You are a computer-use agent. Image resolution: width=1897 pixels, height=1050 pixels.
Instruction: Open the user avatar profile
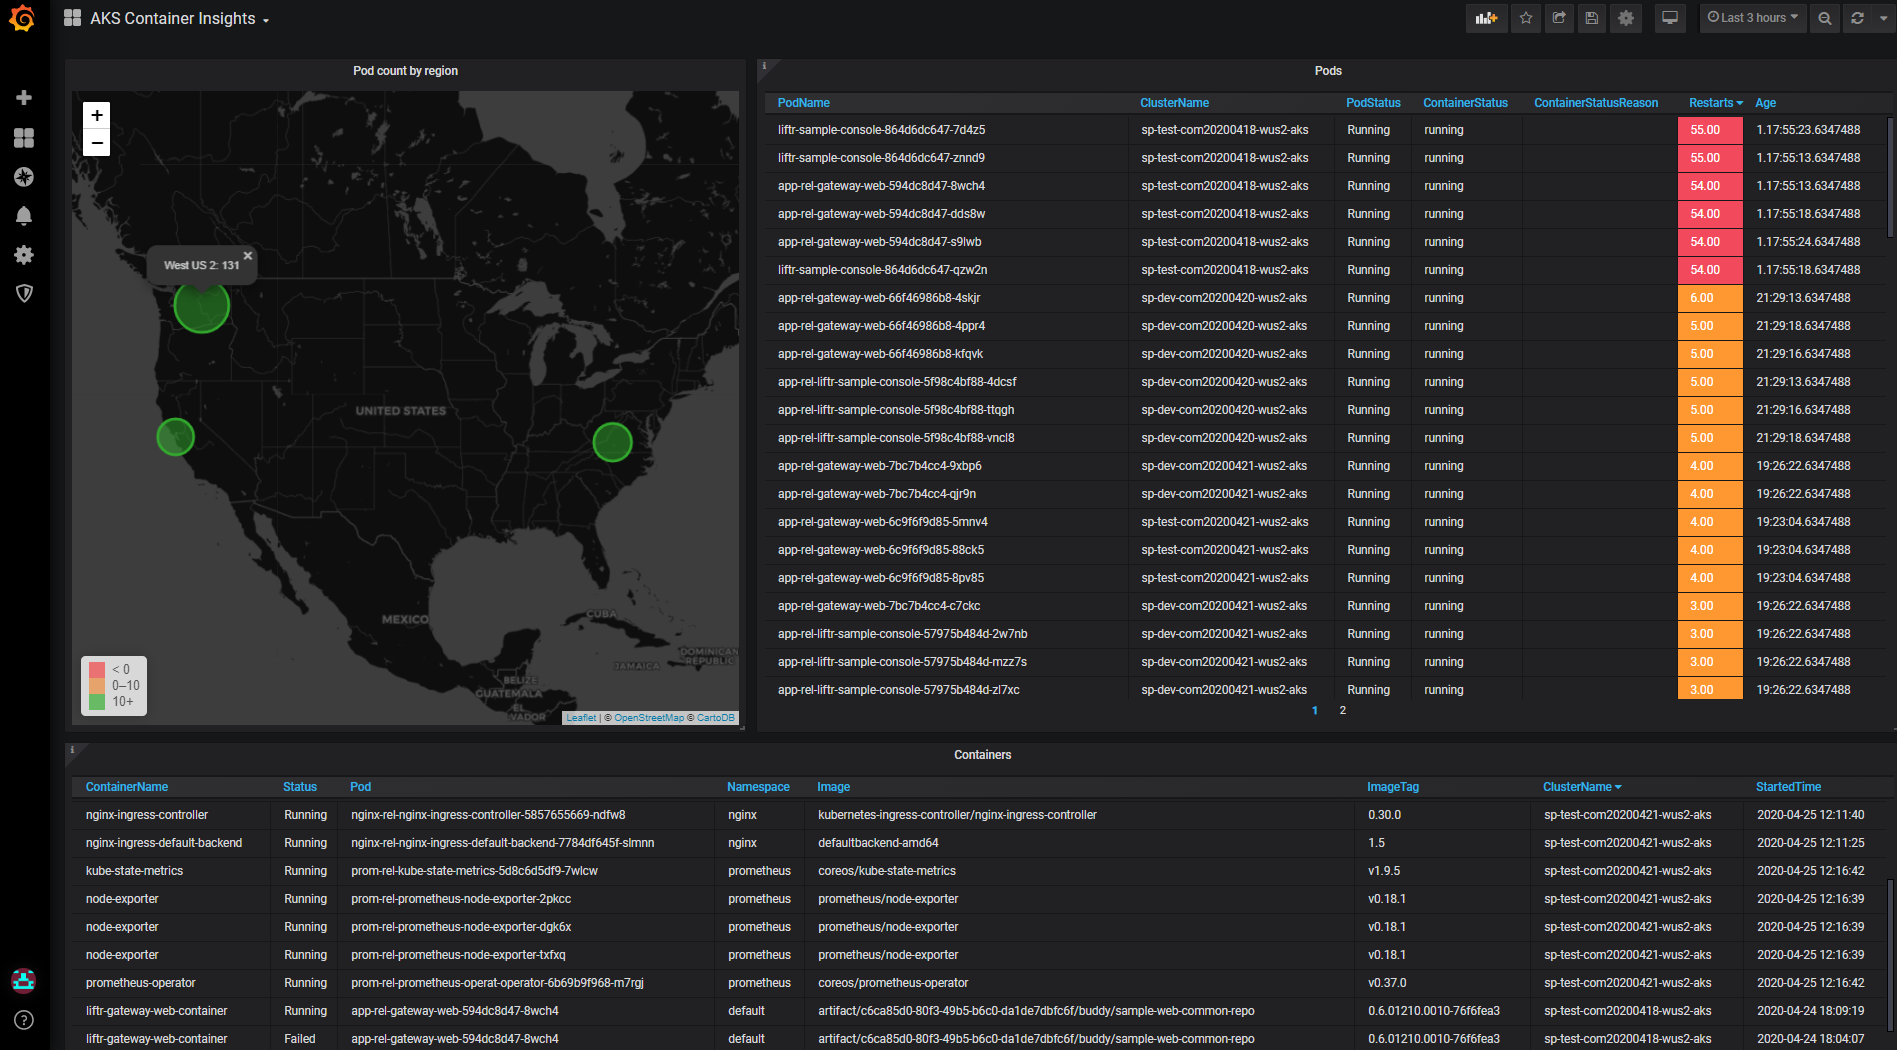click(24, 980)
